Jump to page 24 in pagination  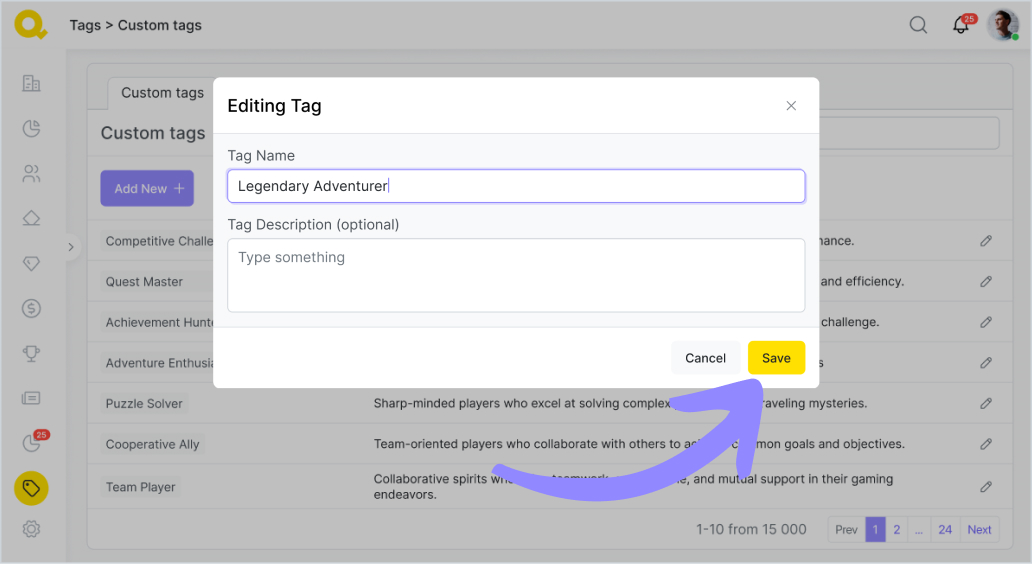pos(945,530)
